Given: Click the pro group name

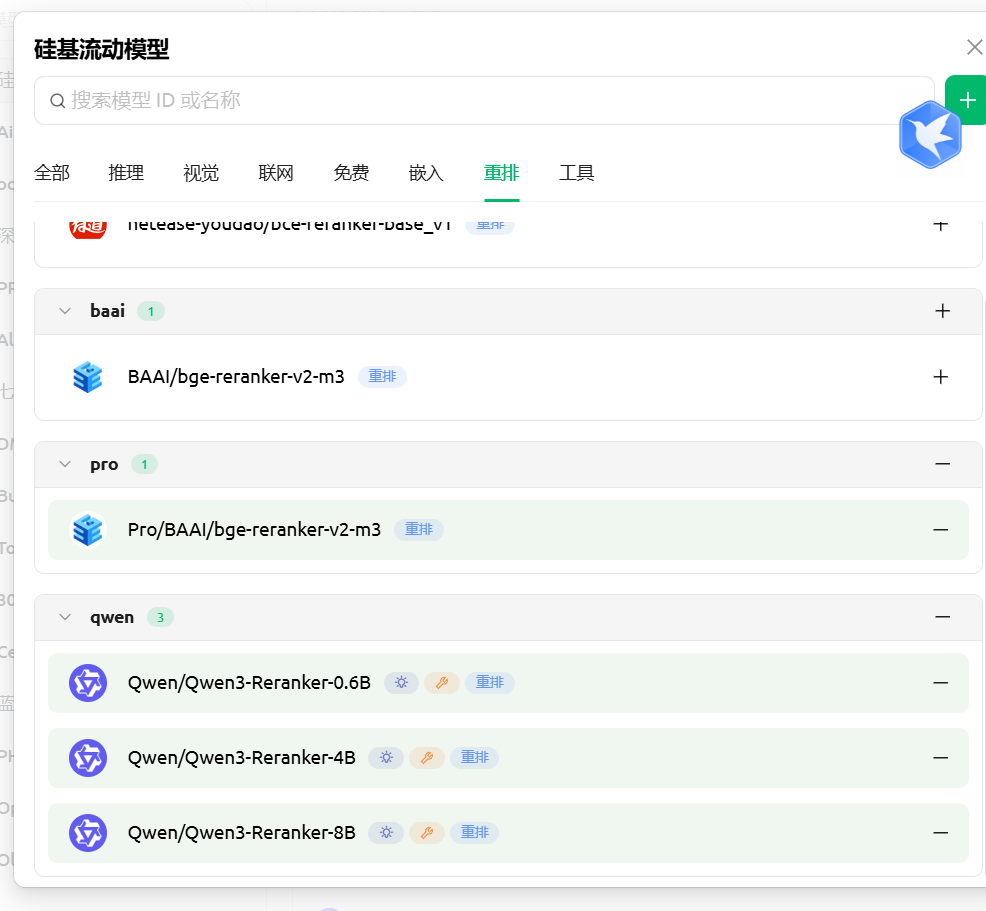Looking at the screenshot, I should coord(104,465).
